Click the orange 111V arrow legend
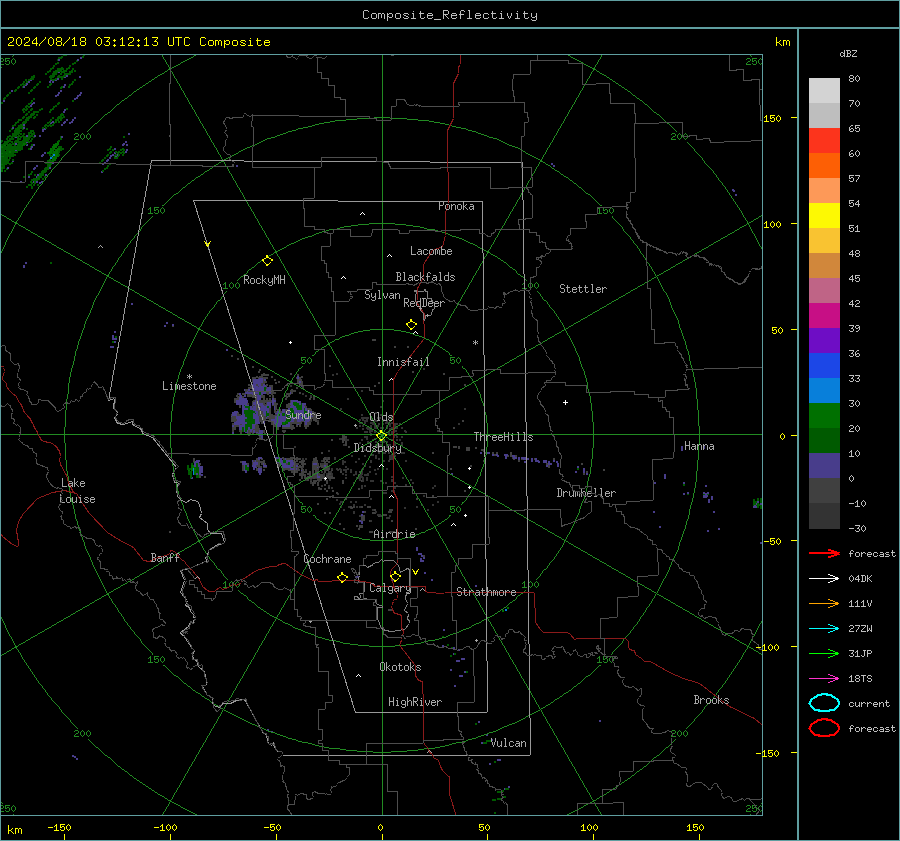This screenshot has height=841, width=900. click(x=824, y=603)
